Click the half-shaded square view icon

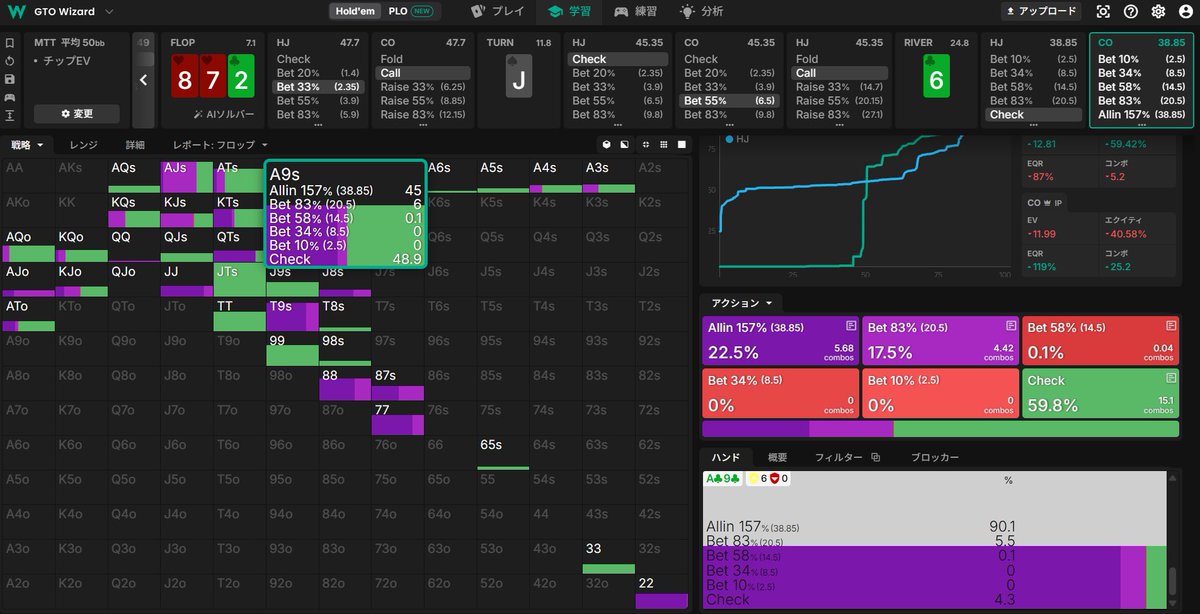click(624, 145)
